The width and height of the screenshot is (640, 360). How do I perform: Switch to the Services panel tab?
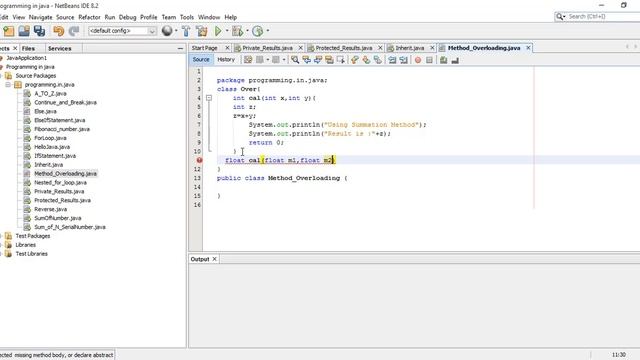[60, 49]
